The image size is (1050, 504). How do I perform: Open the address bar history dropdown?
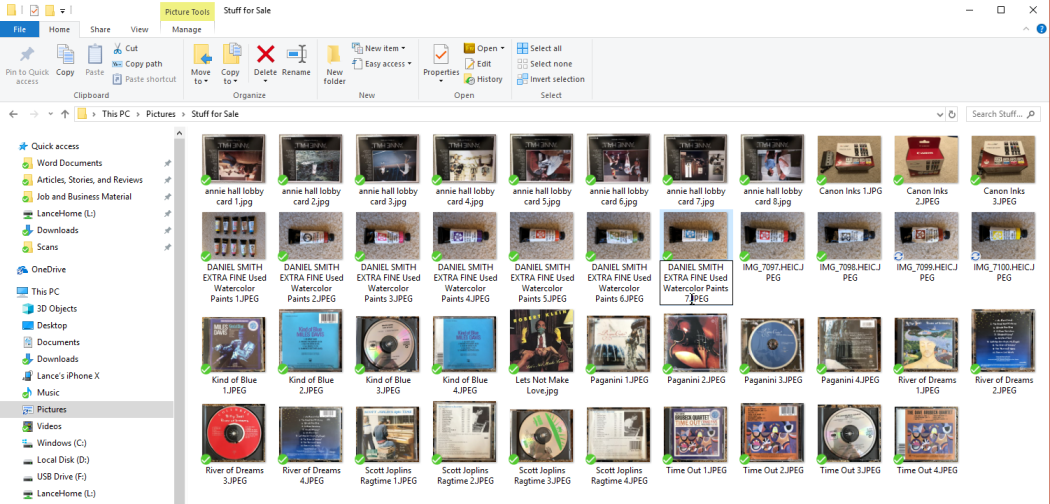coord(939,114)
